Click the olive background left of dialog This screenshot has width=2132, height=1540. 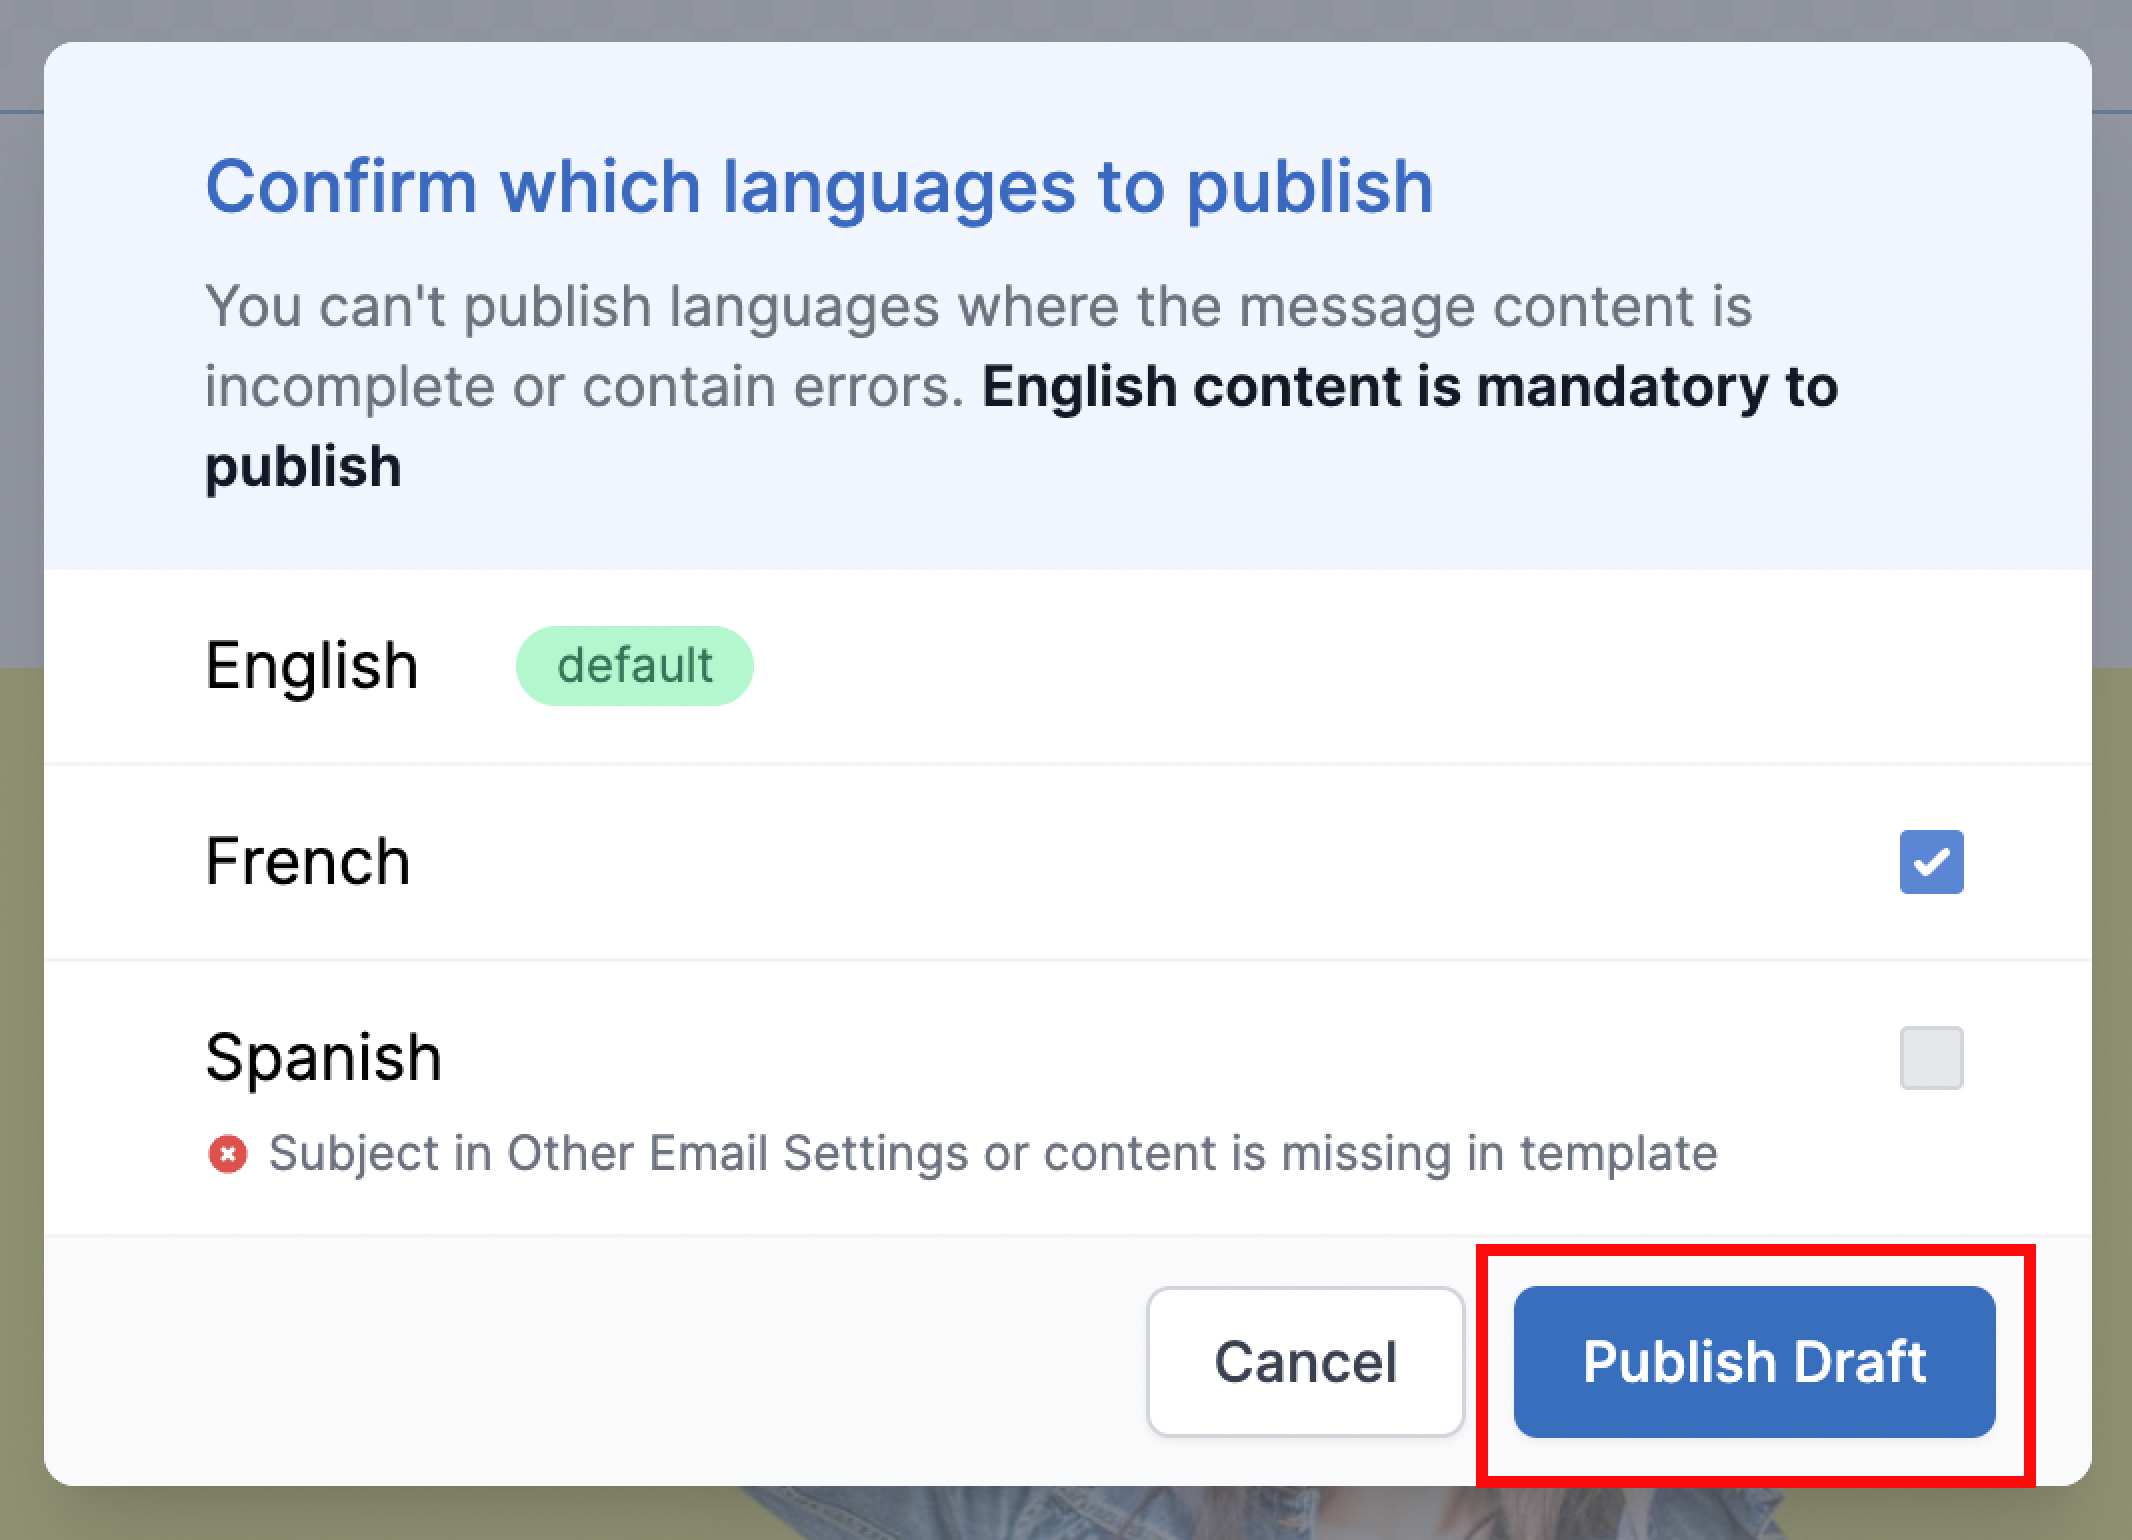point(20,1000)
